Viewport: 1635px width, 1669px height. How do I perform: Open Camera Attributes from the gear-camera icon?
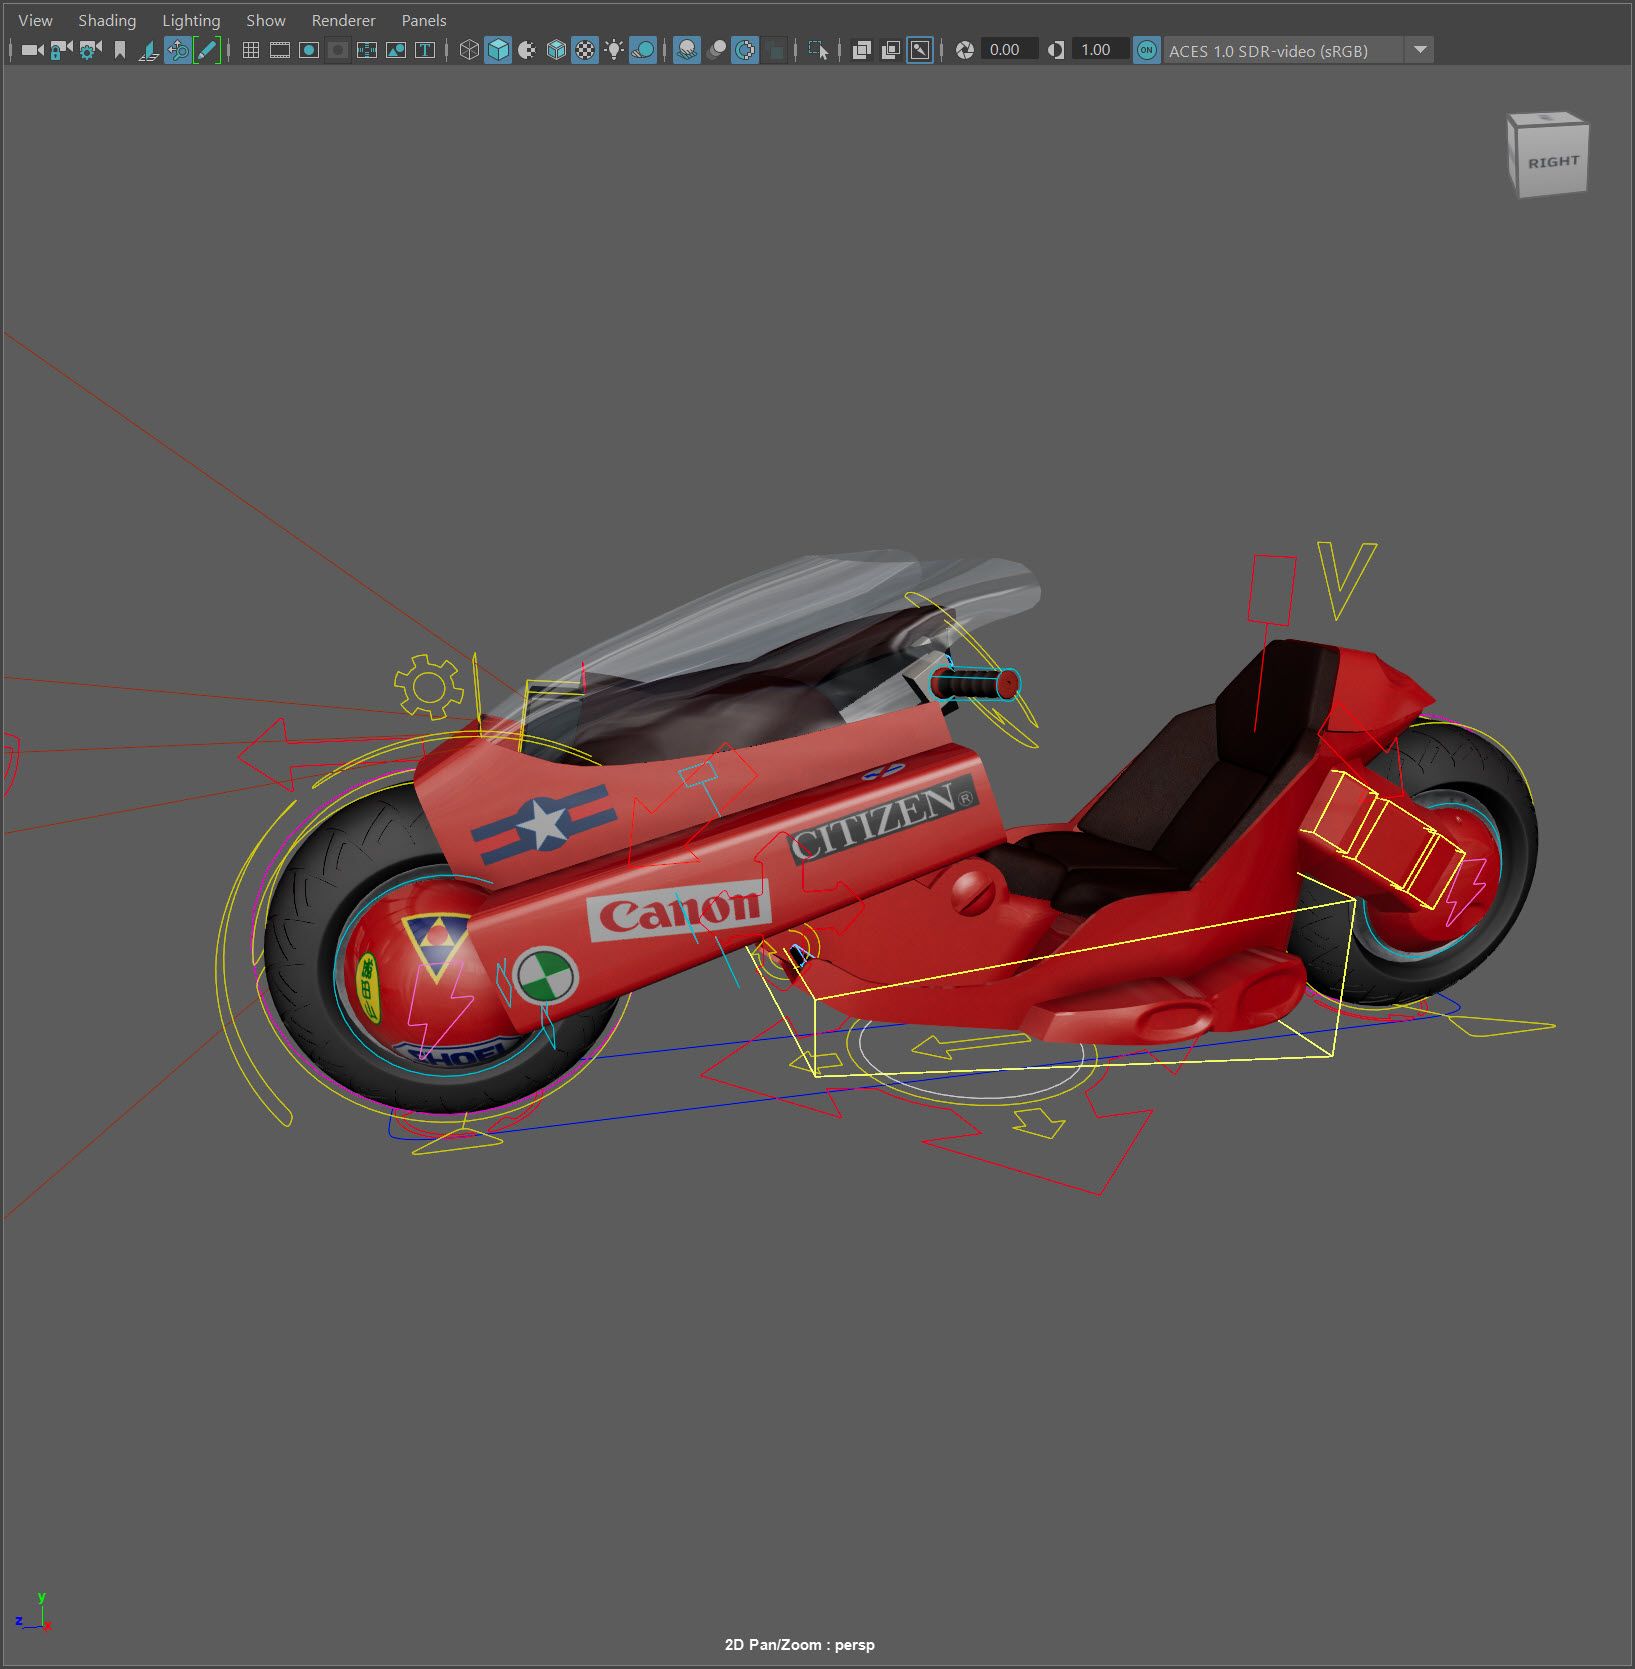90,50
